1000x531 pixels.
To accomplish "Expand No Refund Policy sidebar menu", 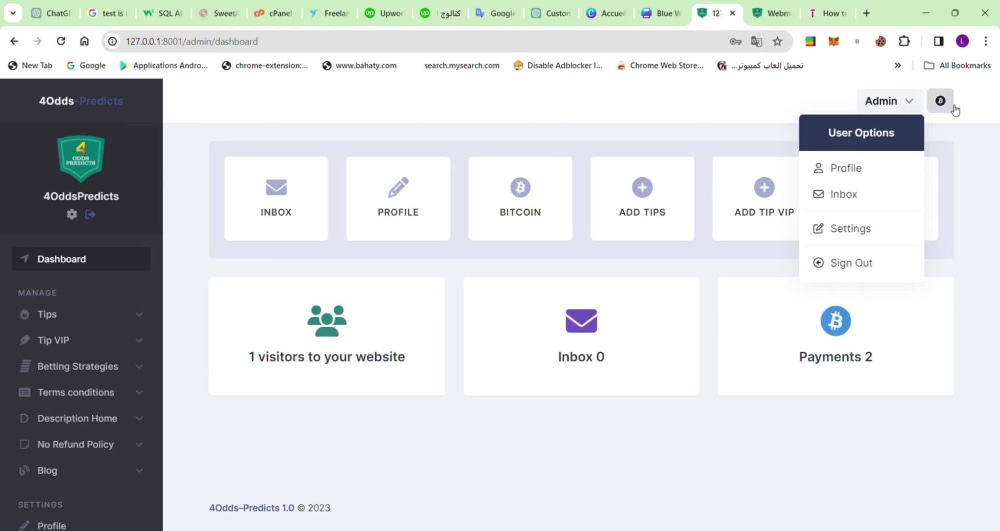I will 81,444.
